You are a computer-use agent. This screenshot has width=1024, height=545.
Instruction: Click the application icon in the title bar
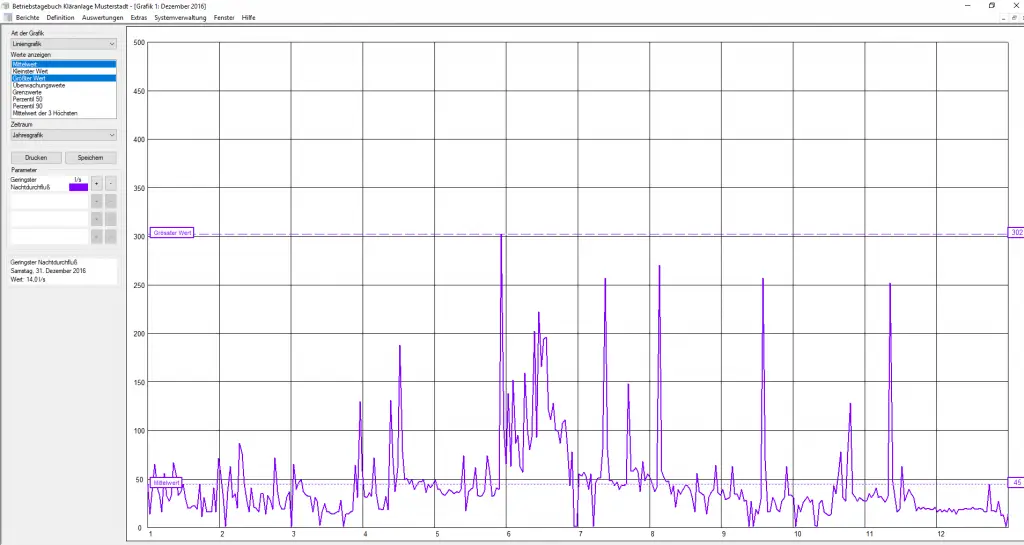pyautogui.click(x=6, y=5)
